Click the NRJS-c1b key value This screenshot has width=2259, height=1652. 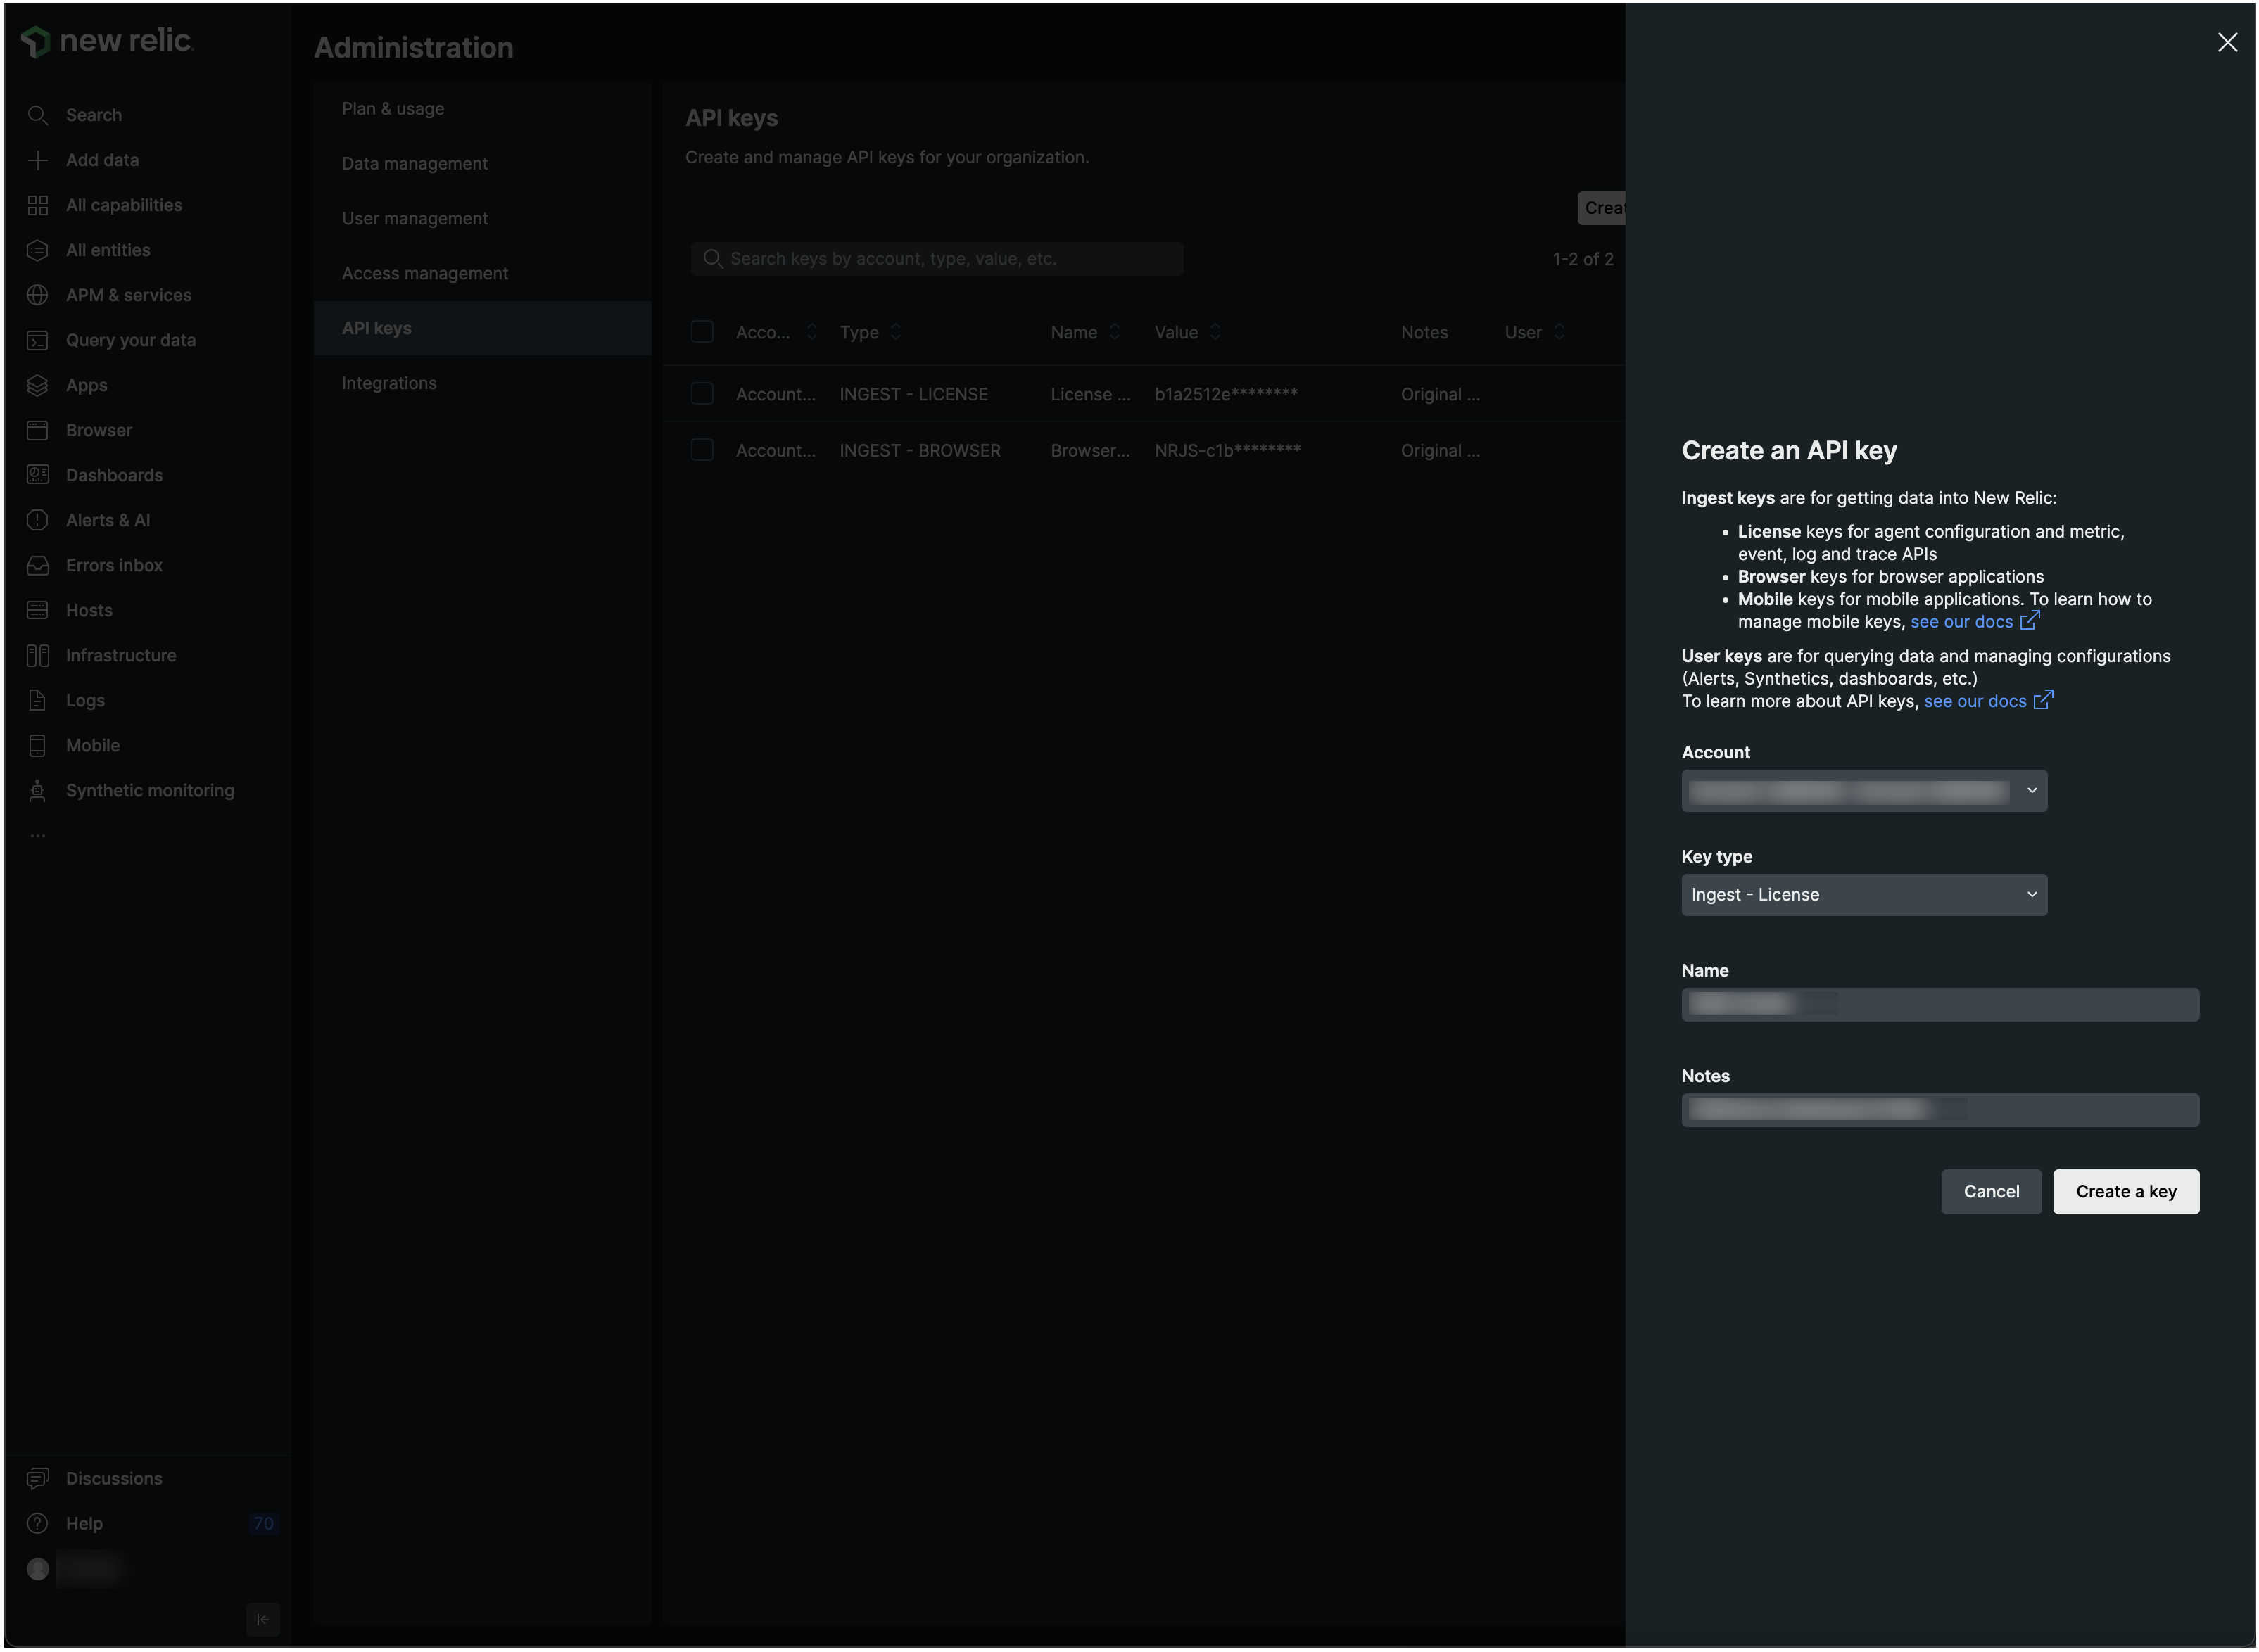1227,450
